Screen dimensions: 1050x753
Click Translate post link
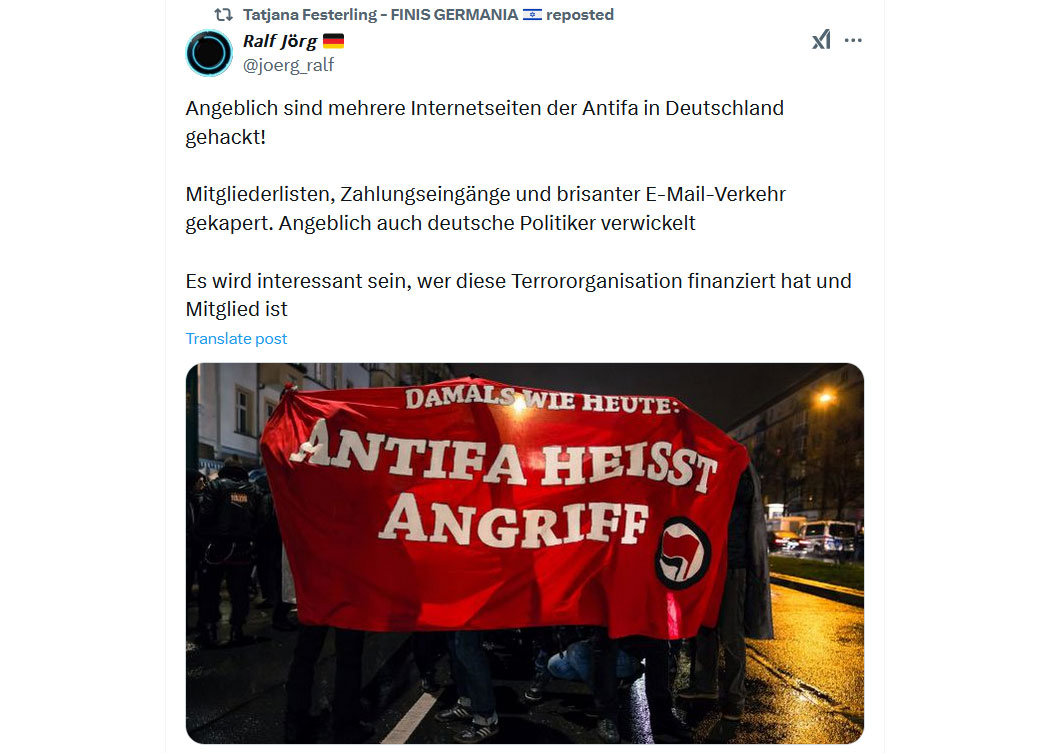[x=236, y=338]
